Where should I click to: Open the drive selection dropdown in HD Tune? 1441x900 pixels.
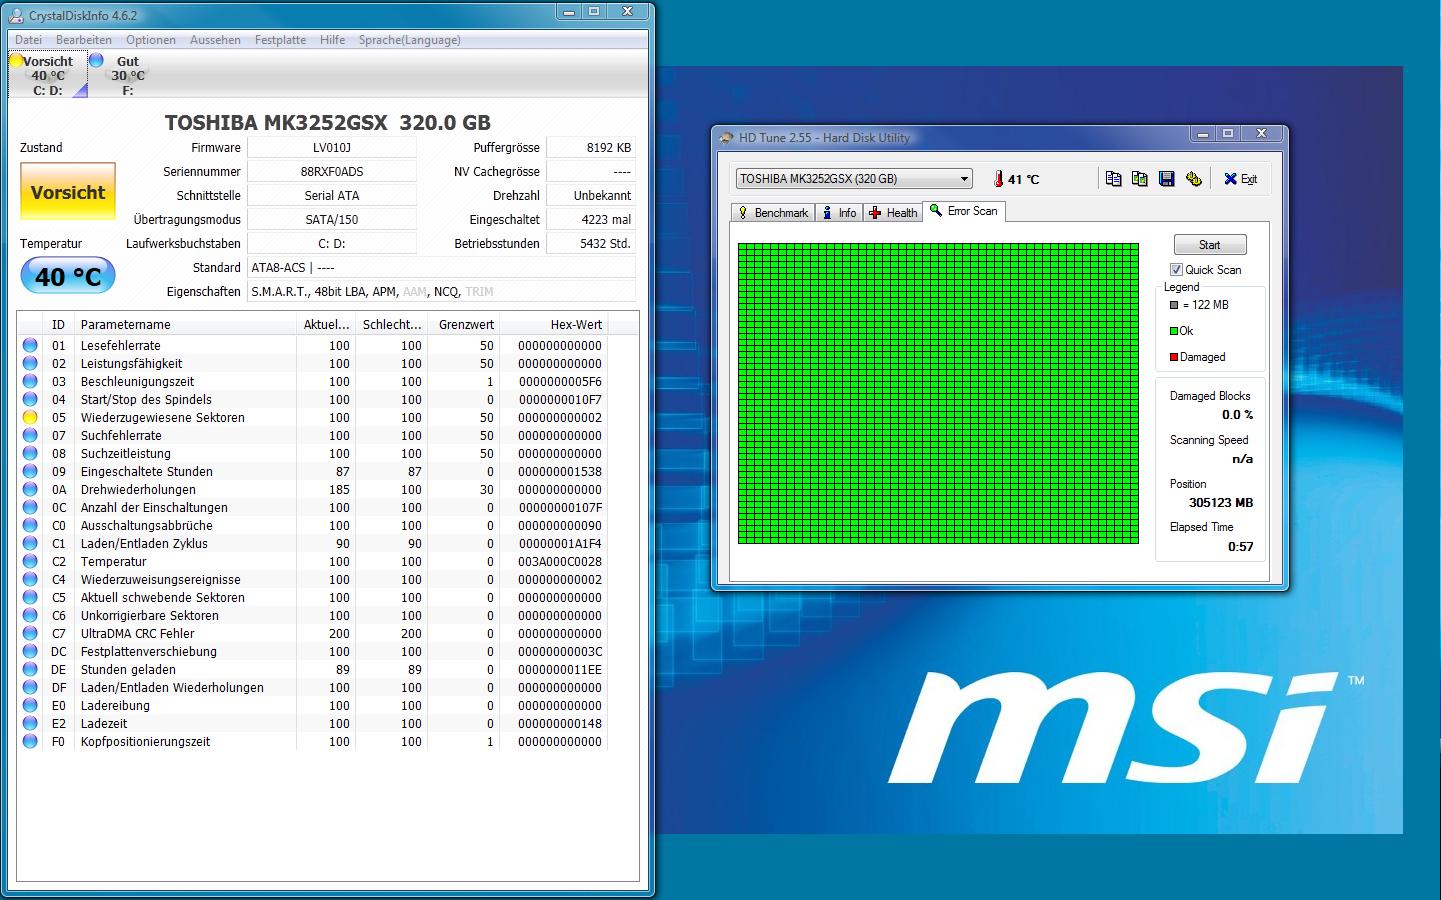[x=854, y=179]
